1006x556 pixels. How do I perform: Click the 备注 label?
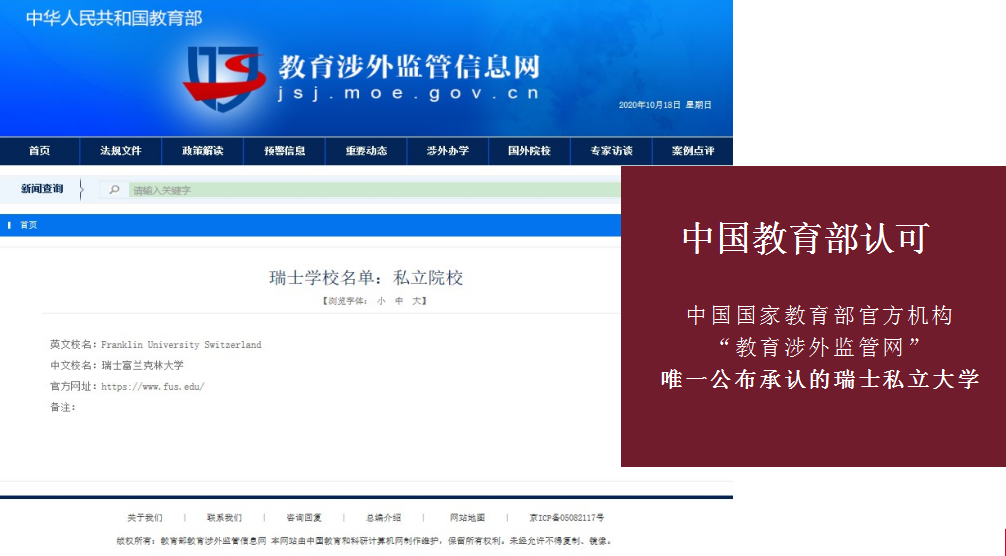click(x=63, y=407)
